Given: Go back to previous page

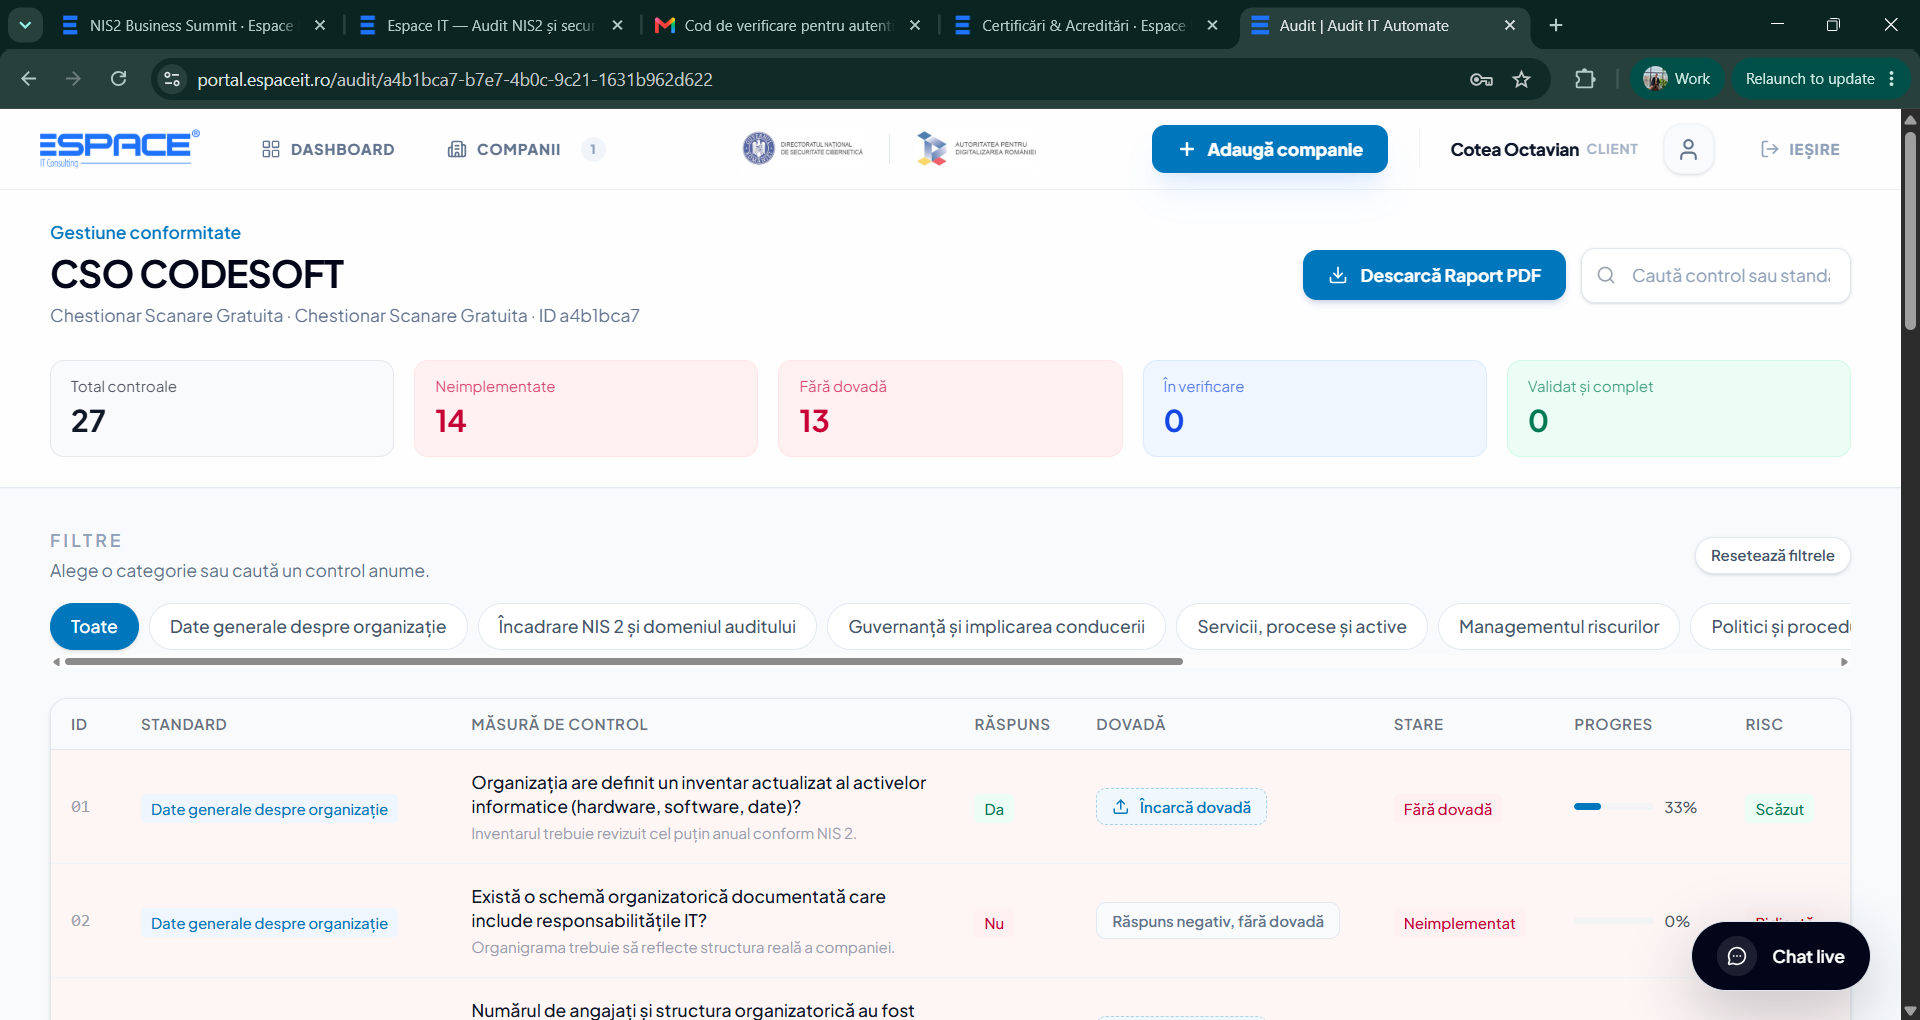Looking at the screenshot, I should tap(29, 79).
